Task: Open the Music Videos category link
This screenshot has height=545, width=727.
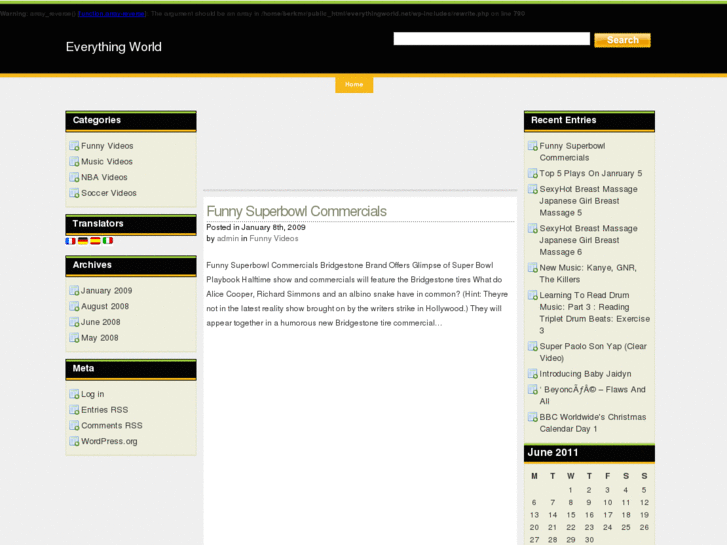Action: (x=107, y=162)
